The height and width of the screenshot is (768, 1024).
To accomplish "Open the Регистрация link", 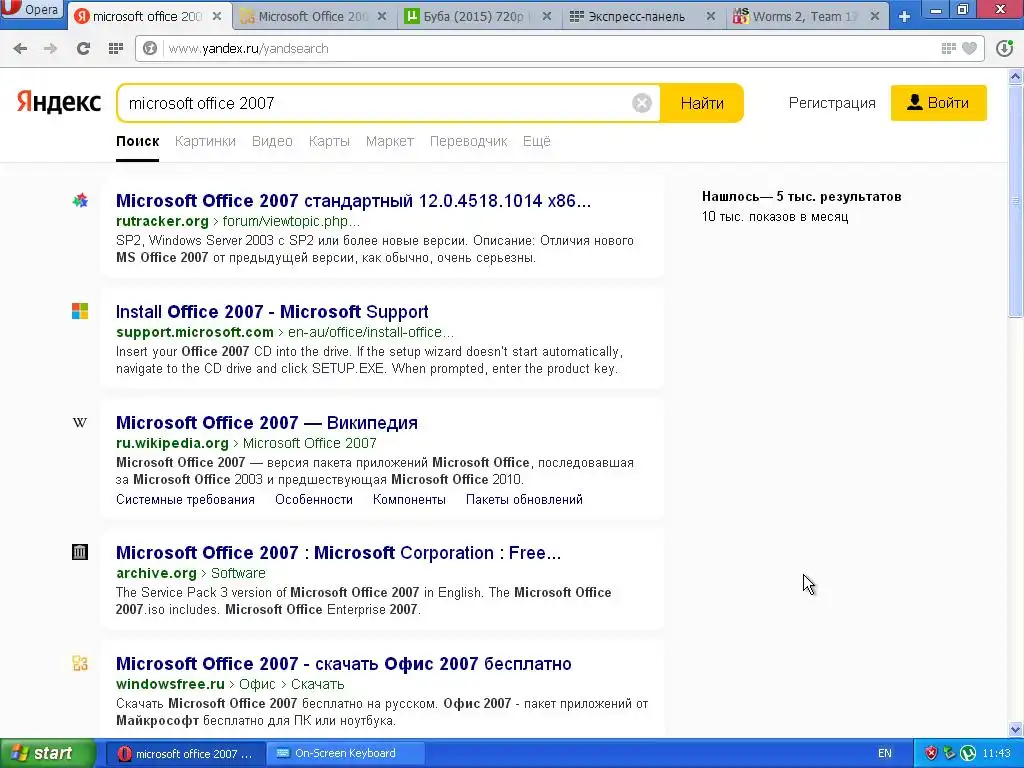I will click(832, 103).
